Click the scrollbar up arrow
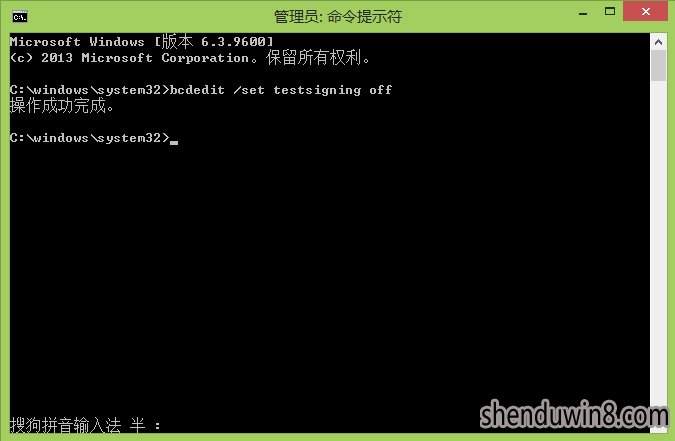Image resolution: width=675 pixels, height=441 pixels. (x=658, y=42)
